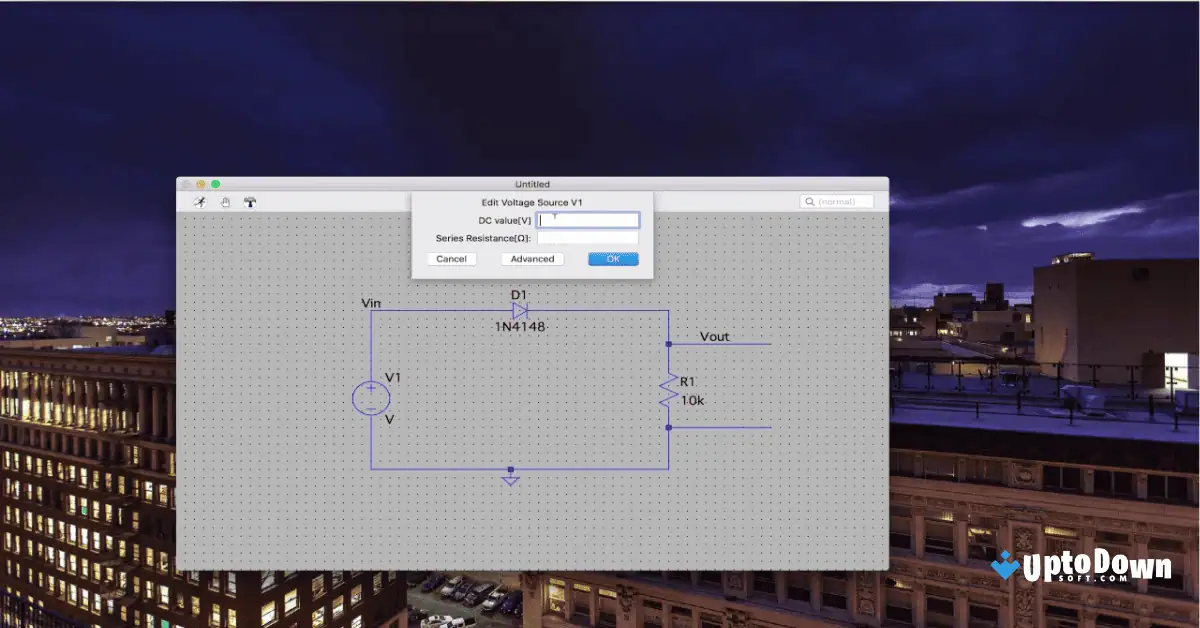Image resolution: width=1200 pixels, height=628 pixels.
Task: Cancel the Edit Voltage Source dialog
Action: pos(451,258)
